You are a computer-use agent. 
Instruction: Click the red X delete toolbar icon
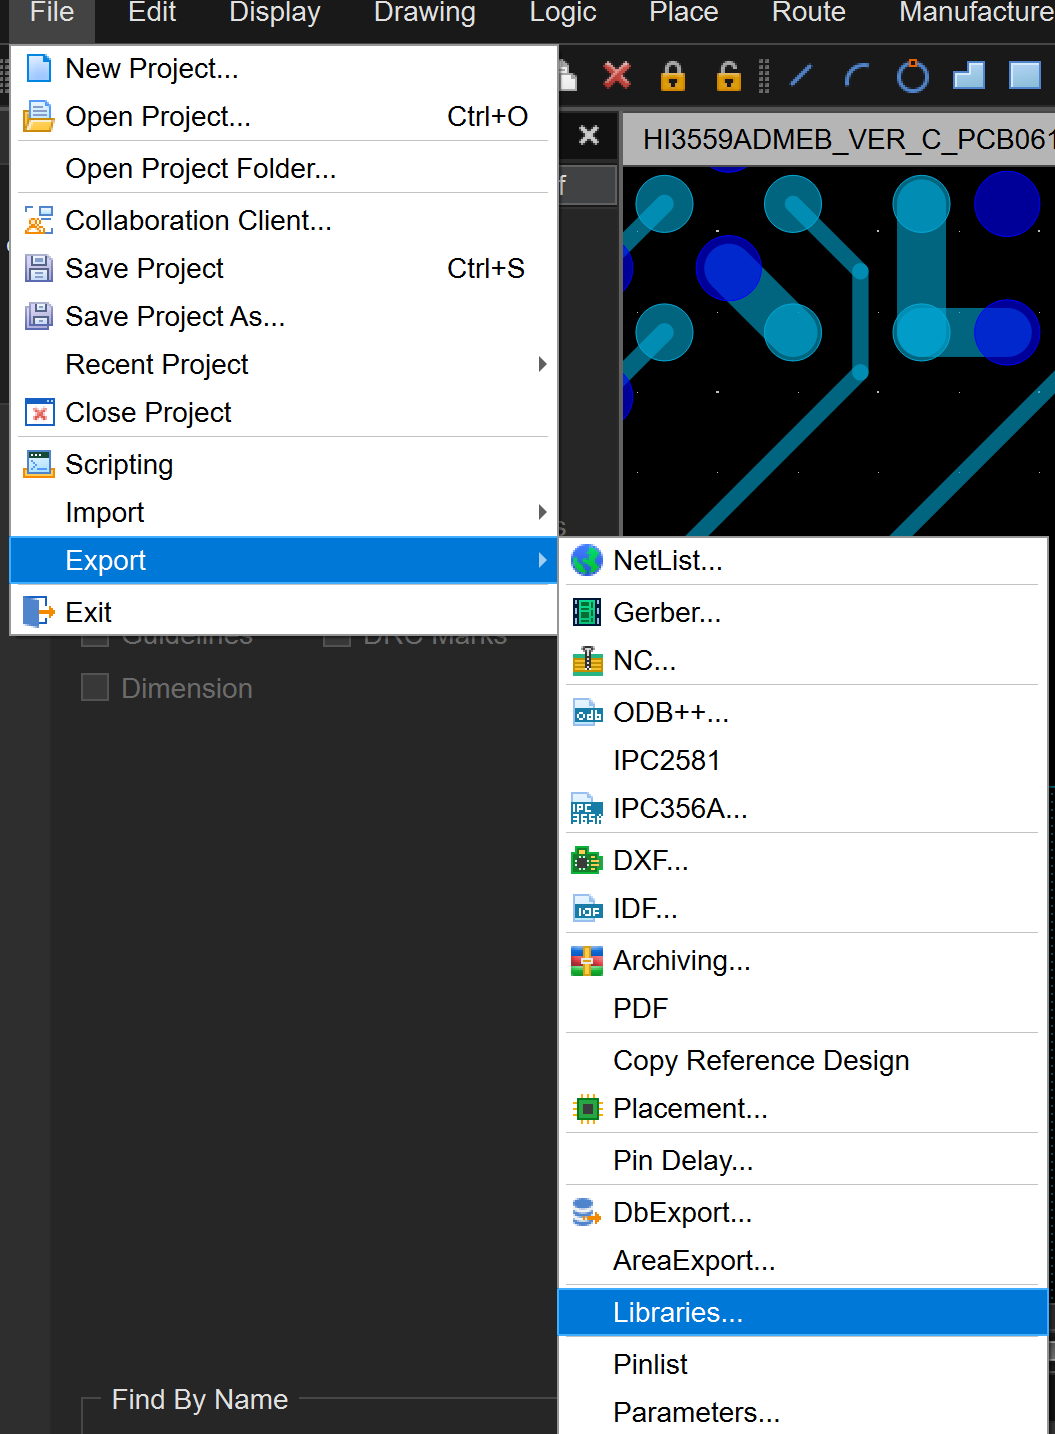tap(617, 76)
